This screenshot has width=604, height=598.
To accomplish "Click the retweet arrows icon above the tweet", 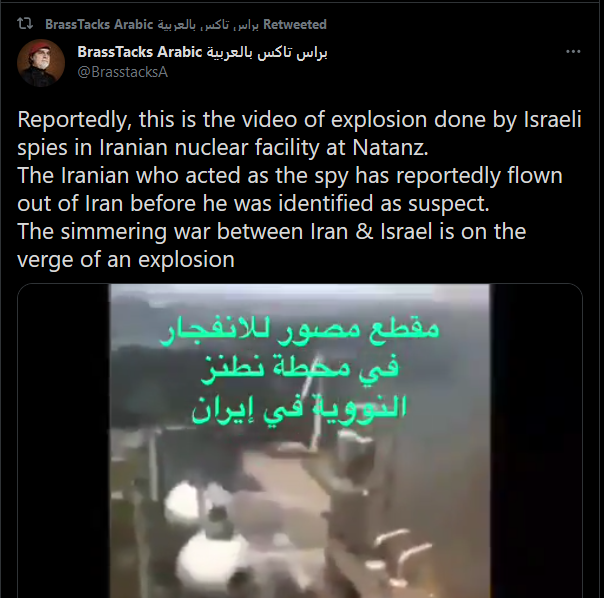I will pos(25,24).
